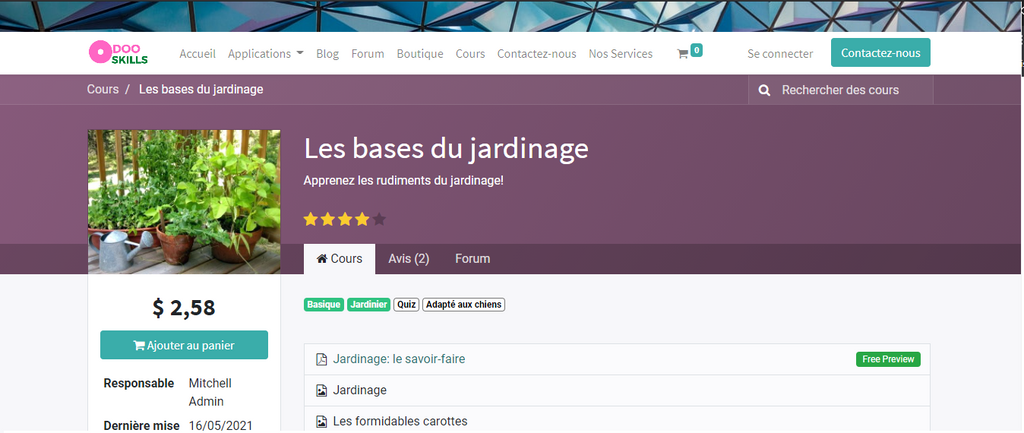1024x433 pixels.
Task: Expand the Applications dropdown menu
Action: tap(265, 54)
